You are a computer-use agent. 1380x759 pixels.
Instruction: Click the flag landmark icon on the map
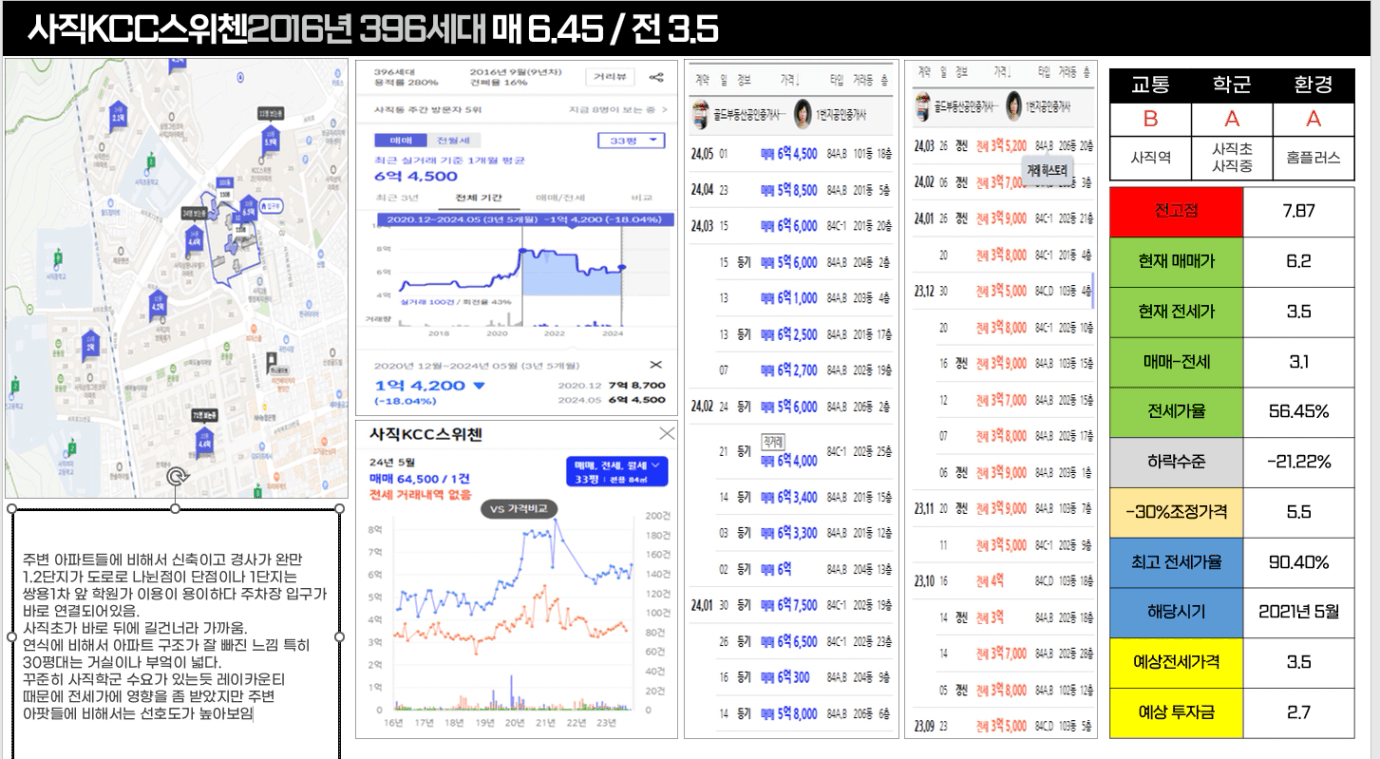point(271,361)
